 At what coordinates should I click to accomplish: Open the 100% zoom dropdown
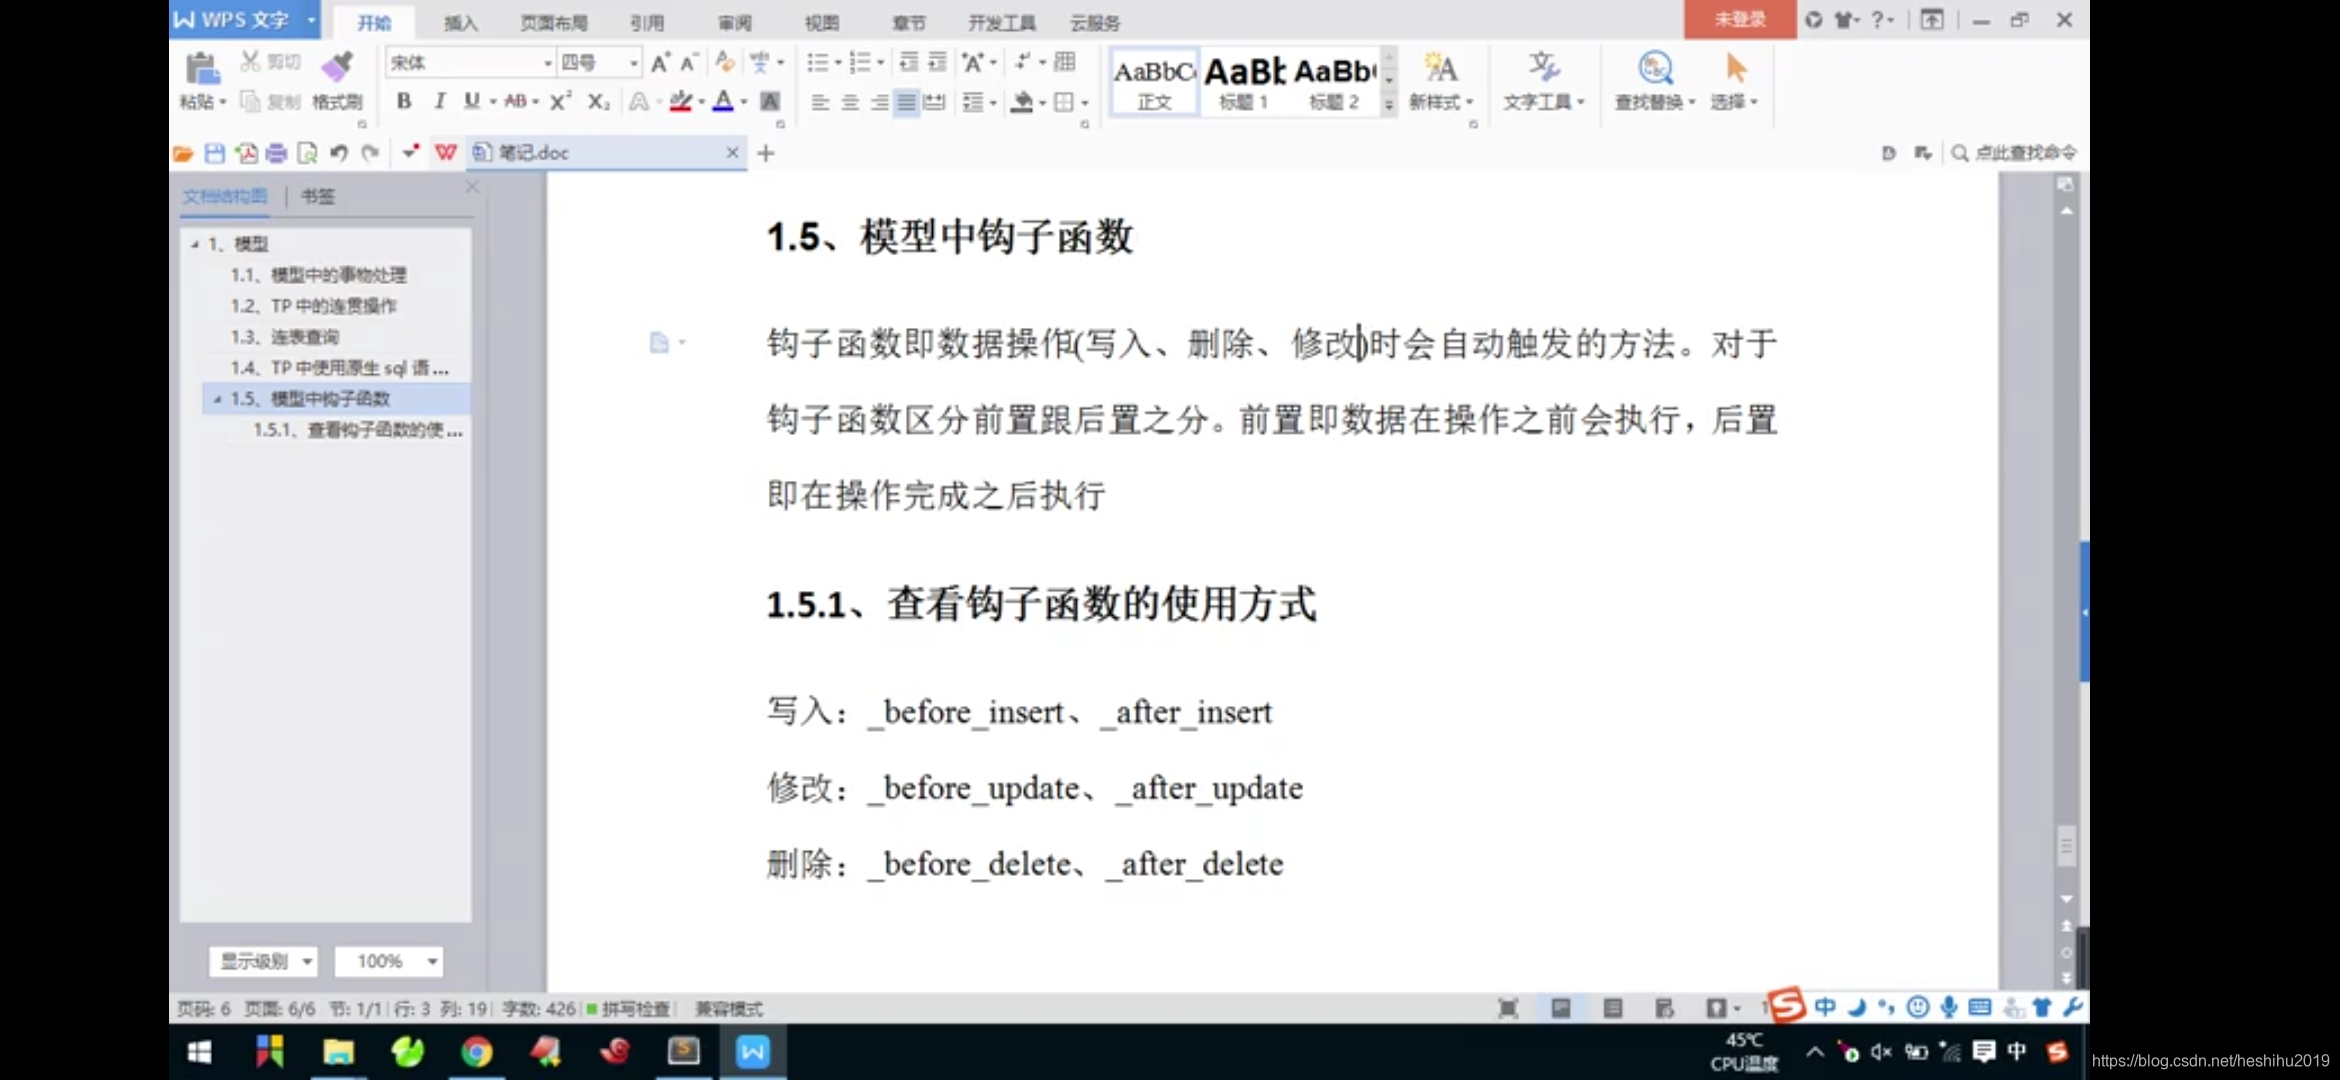coord(389,961)
